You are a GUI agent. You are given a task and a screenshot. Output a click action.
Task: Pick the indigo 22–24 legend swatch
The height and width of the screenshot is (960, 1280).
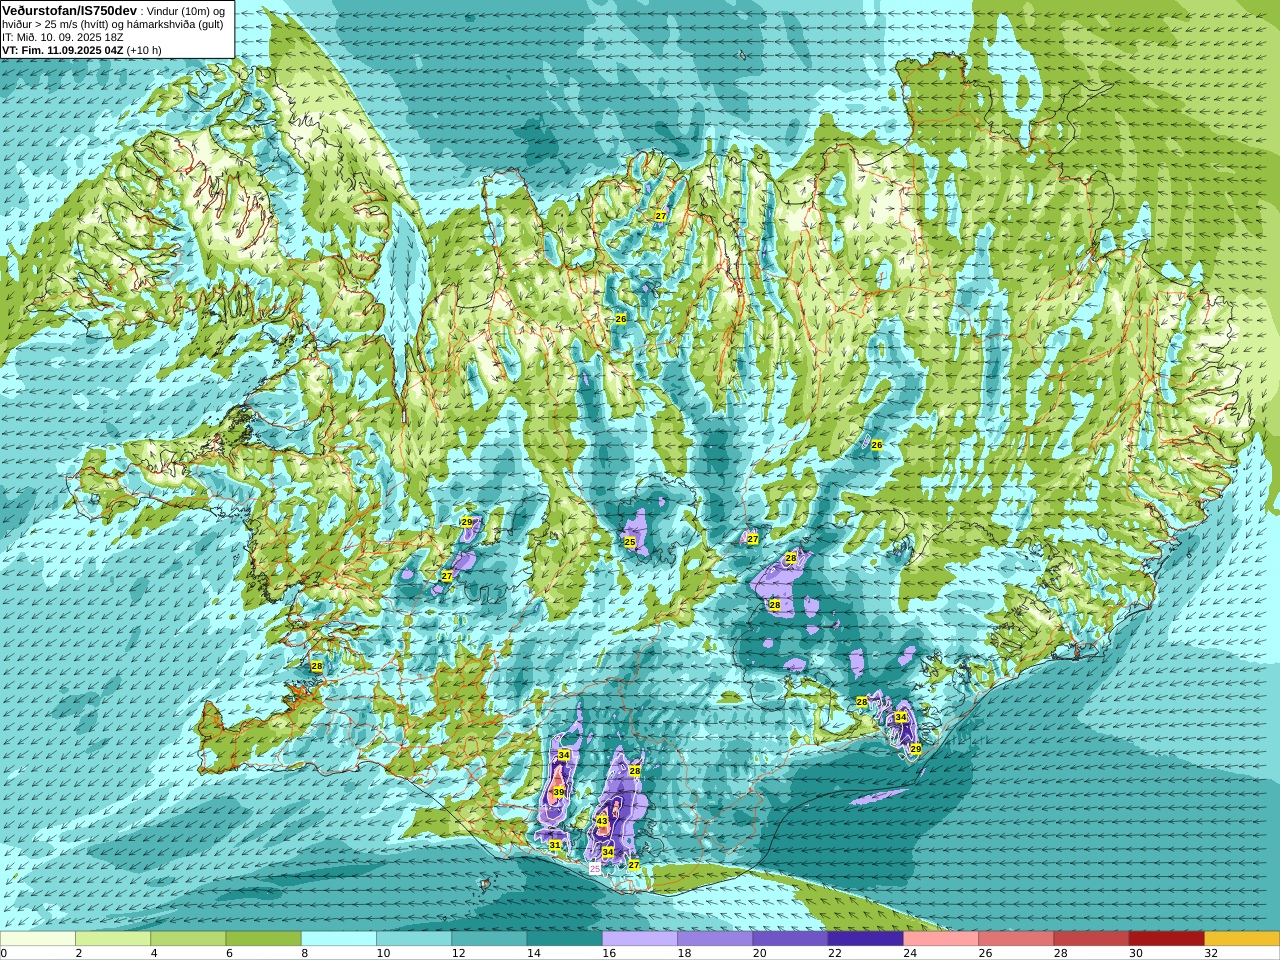click(866, 939)
